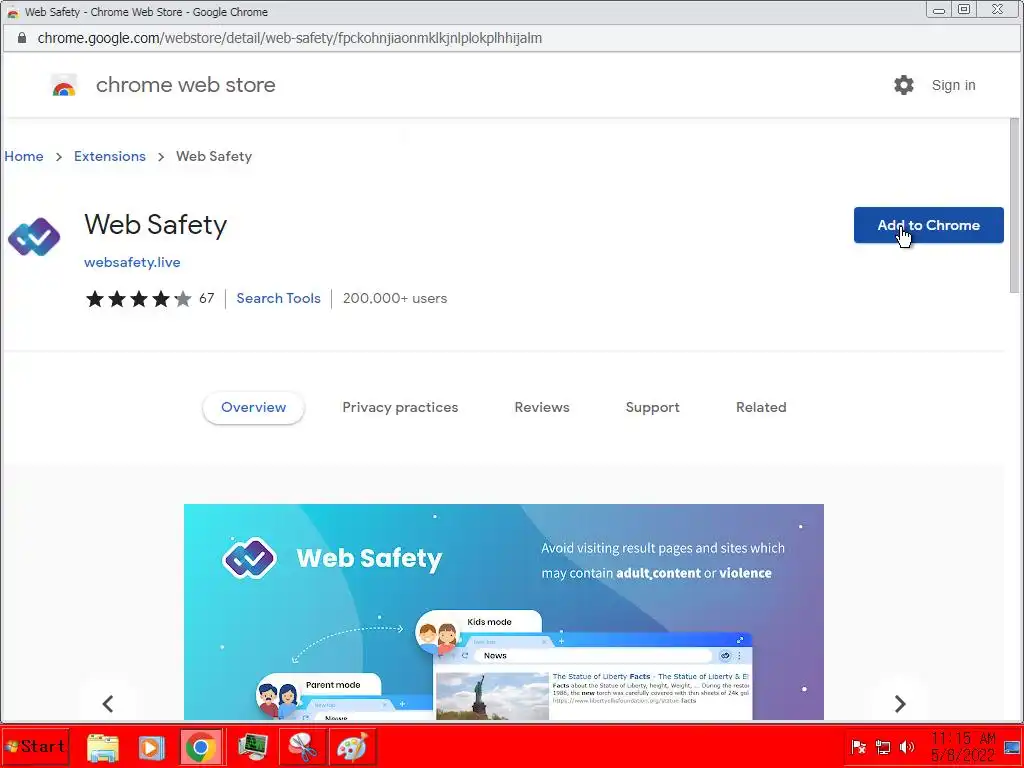Click the page vertical scrollbar thumb
Viewport: 1024px width, 768px height.
pos(1014,206)
